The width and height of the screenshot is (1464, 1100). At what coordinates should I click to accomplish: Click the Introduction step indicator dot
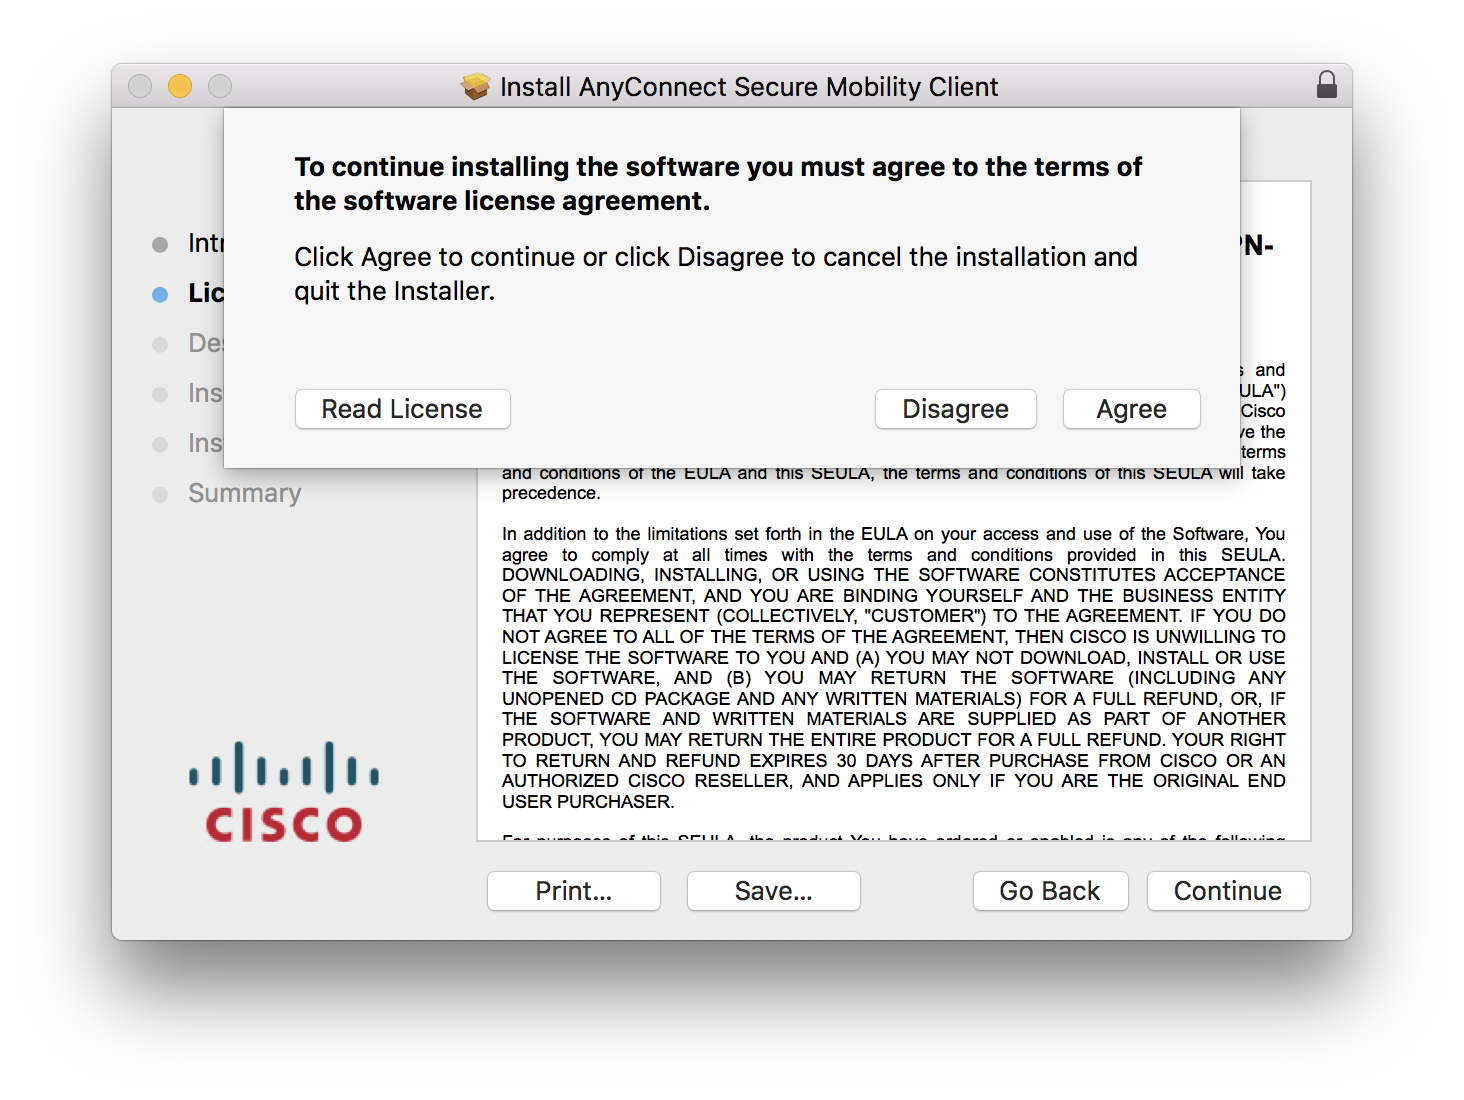[161, 243]
